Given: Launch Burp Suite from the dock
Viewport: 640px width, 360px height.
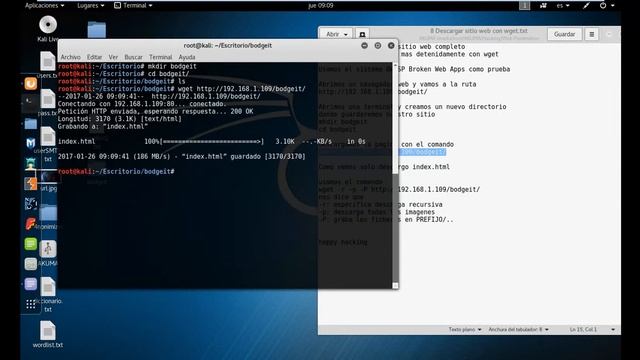Looking at the screenshot, I should point(31,184).
